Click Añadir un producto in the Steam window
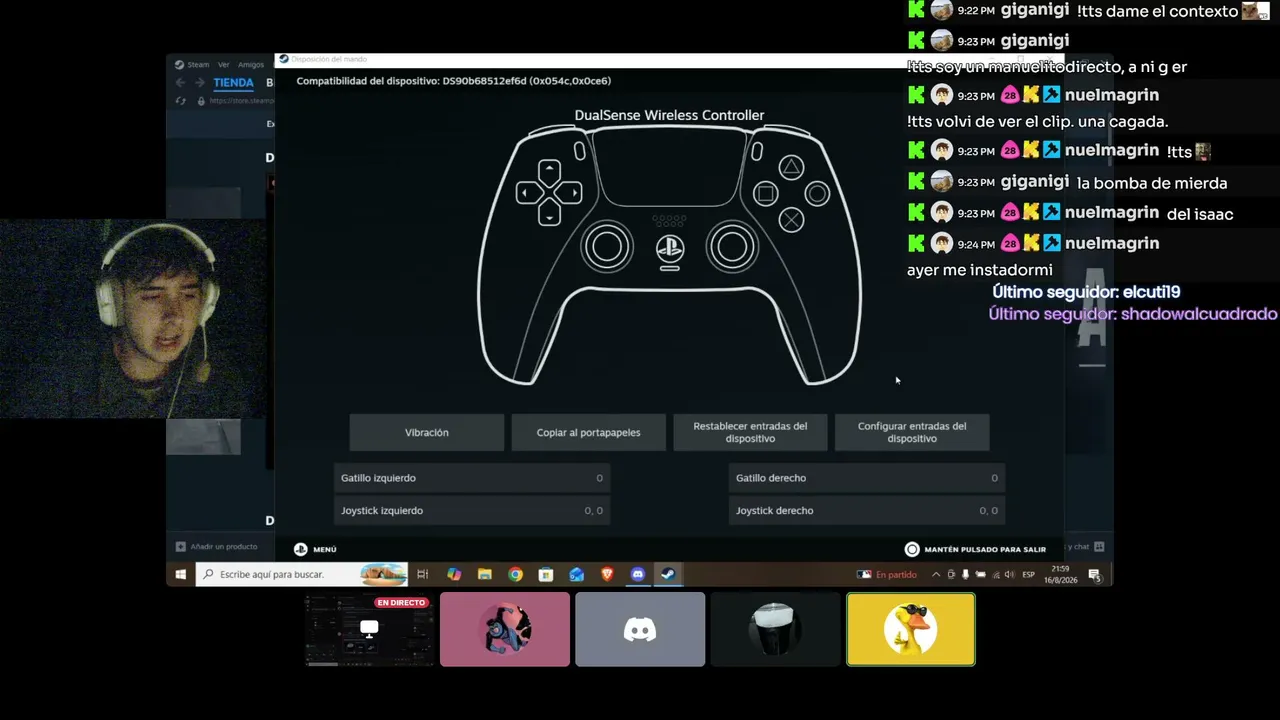This screenshot has height=720, width=1280. click(x=224, y=547)
